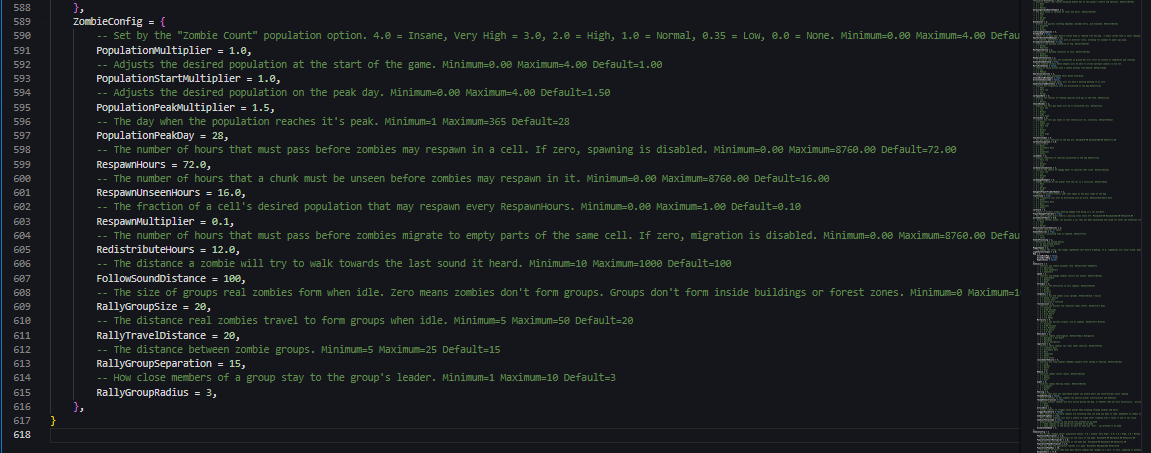The image size is (1151, 453).
Task: Click the PopulationStartMultiplier setting line
Action: pyautogui.click(x=189, y=79)
